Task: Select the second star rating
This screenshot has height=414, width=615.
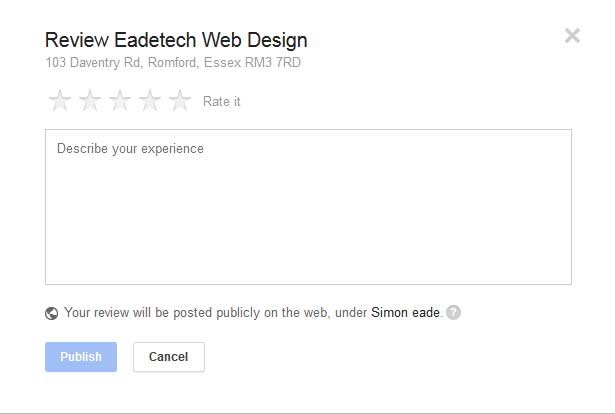Action: click(x=90, y=100)
